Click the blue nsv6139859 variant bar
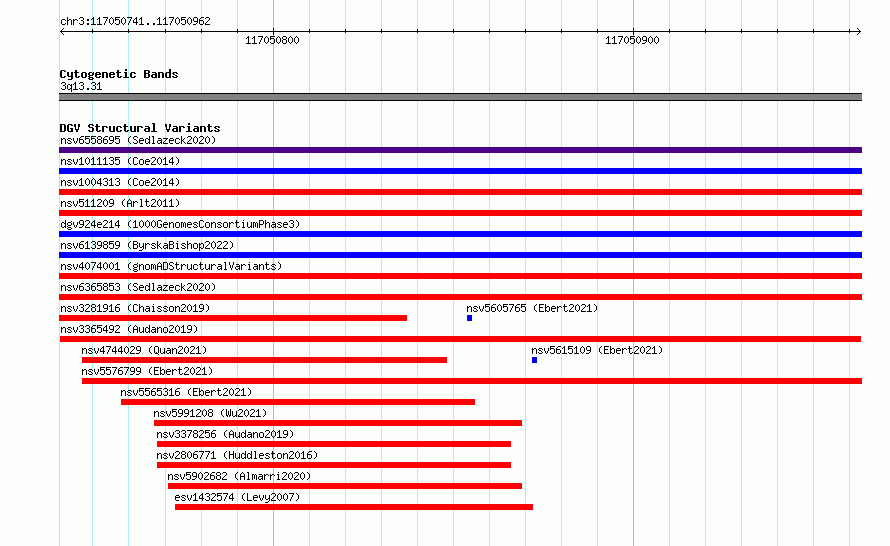Screen dimensions: 890x546 point(460,255)
